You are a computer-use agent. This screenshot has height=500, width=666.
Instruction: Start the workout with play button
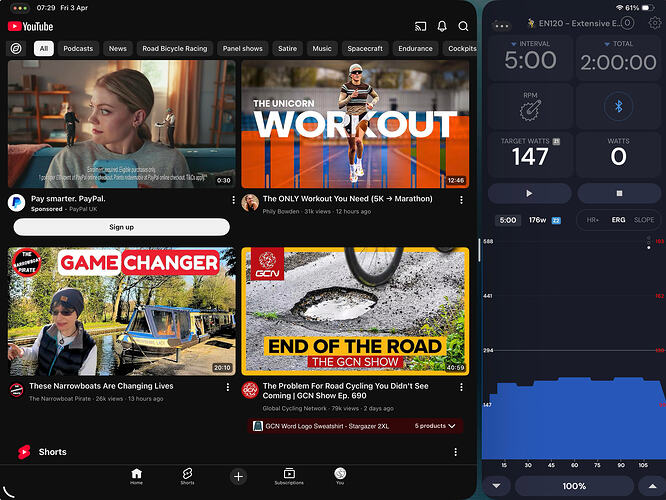click(x=529, y=193)
